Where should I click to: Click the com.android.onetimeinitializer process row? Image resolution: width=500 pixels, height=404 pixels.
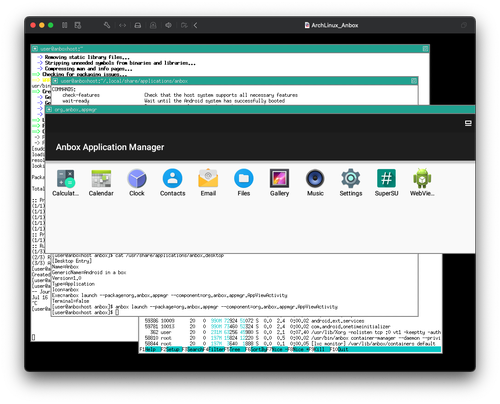(290, 327)
